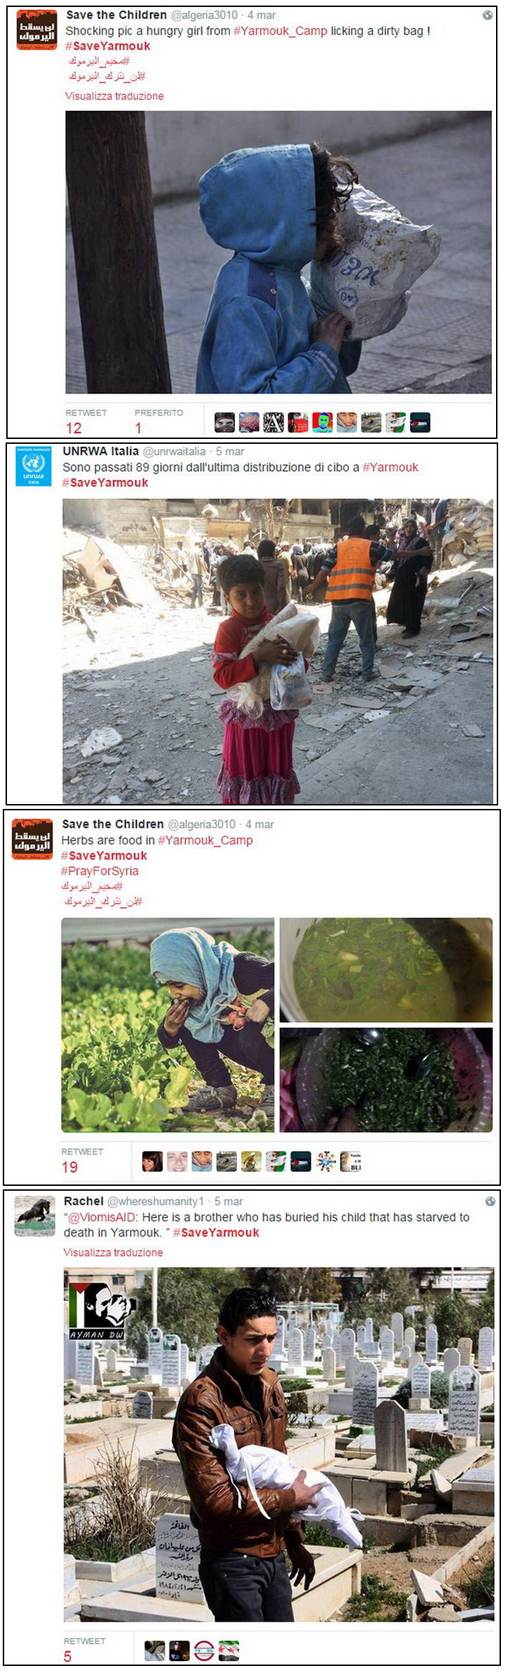
Task: Open Save the Children avatar on herbs tweet
Action: (x=32, y=839)
